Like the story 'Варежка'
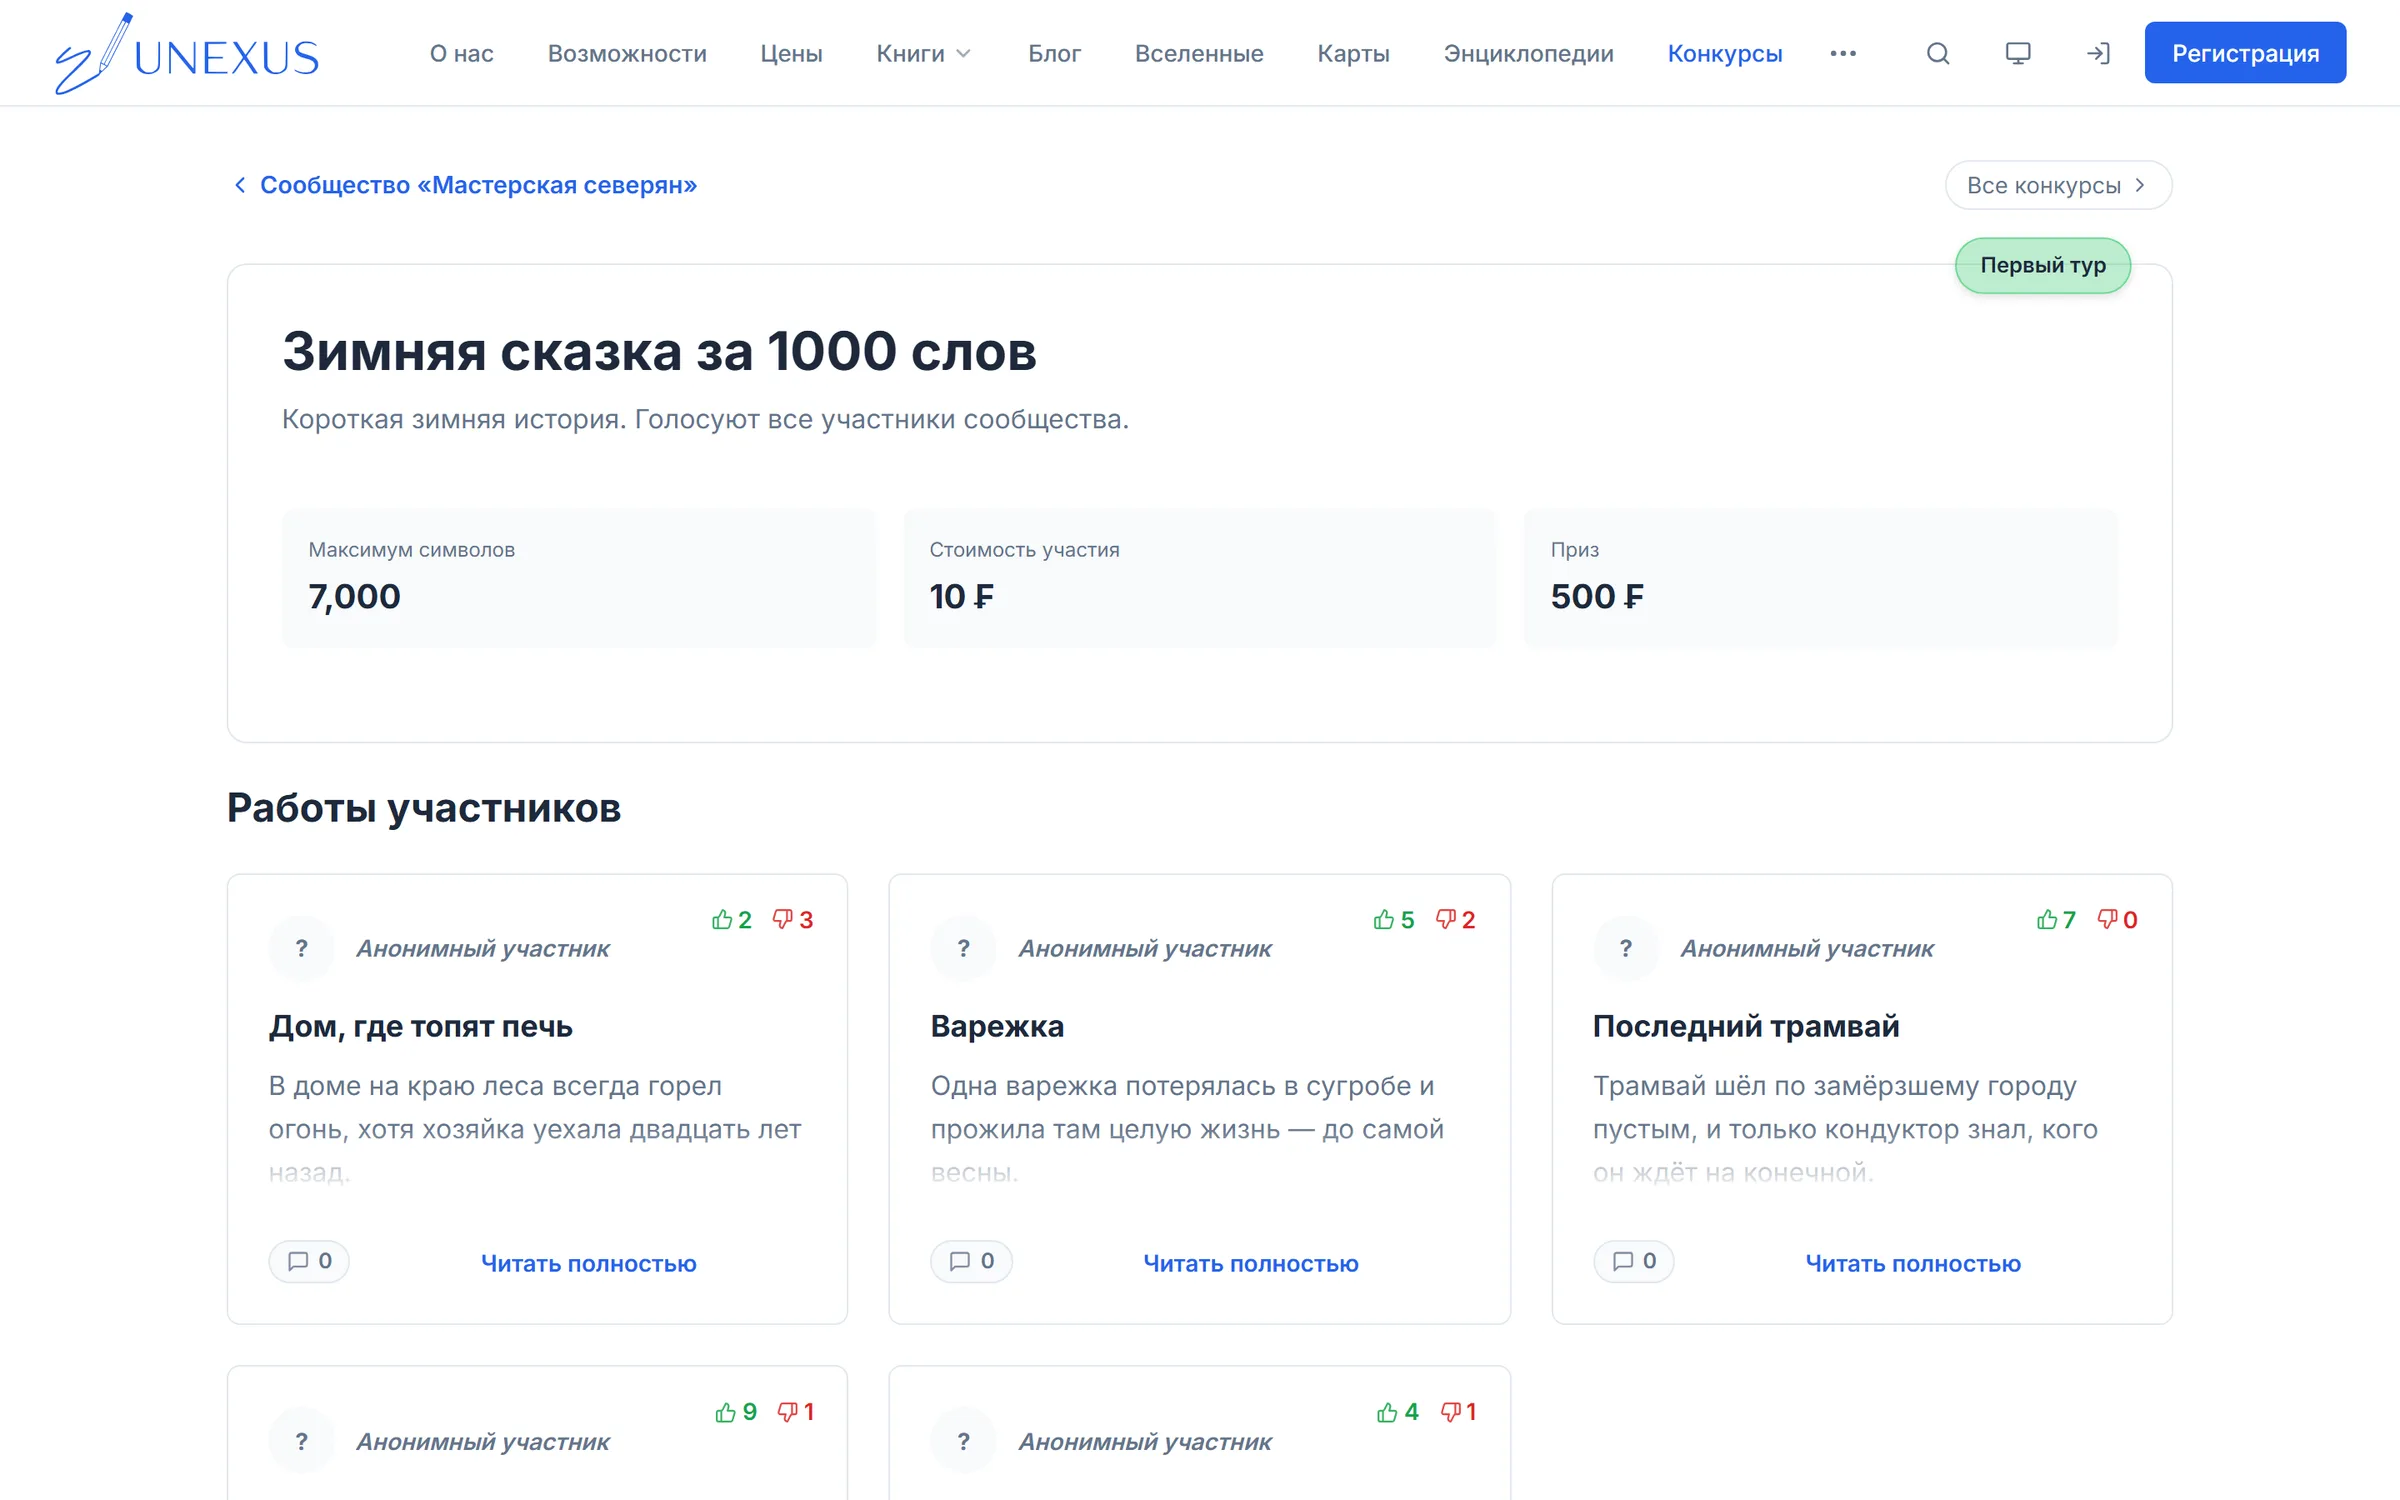 (x=1394, y=919)
